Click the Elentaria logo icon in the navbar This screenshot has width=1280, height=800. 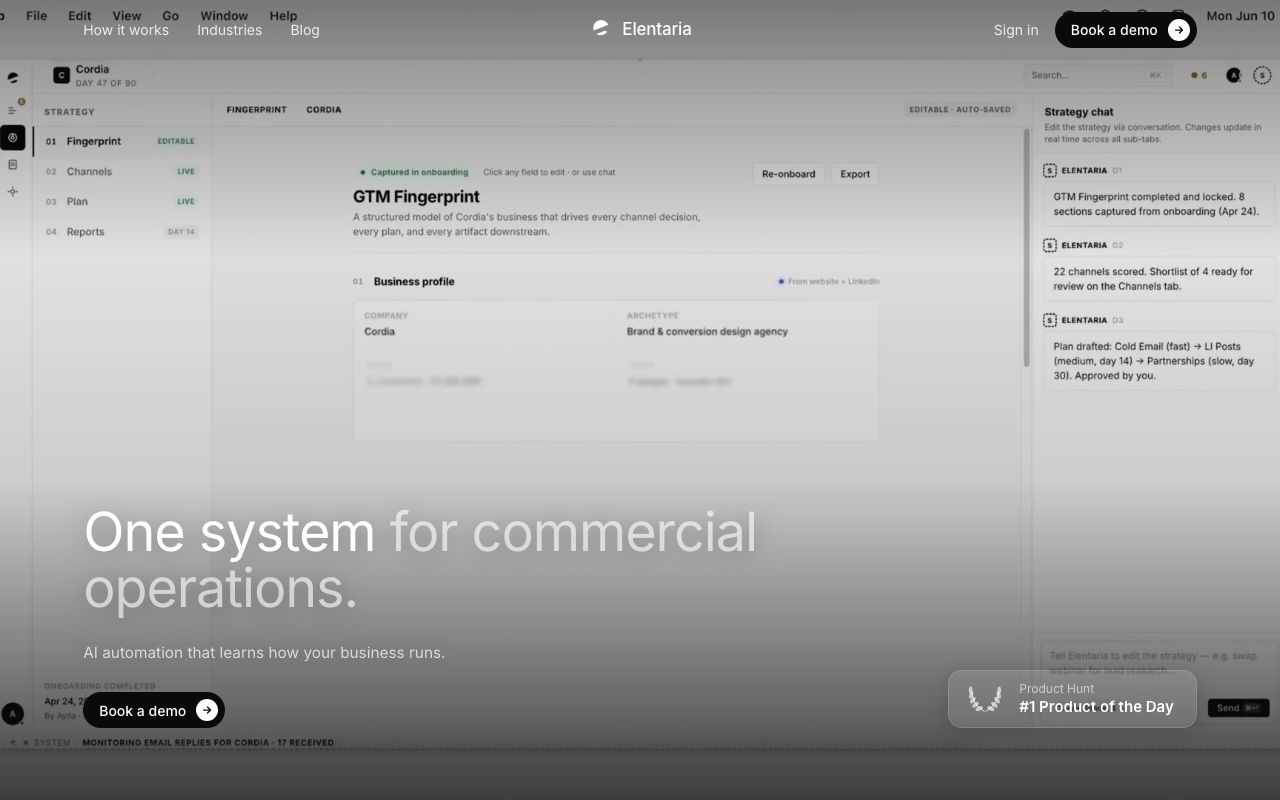[601, 29]
